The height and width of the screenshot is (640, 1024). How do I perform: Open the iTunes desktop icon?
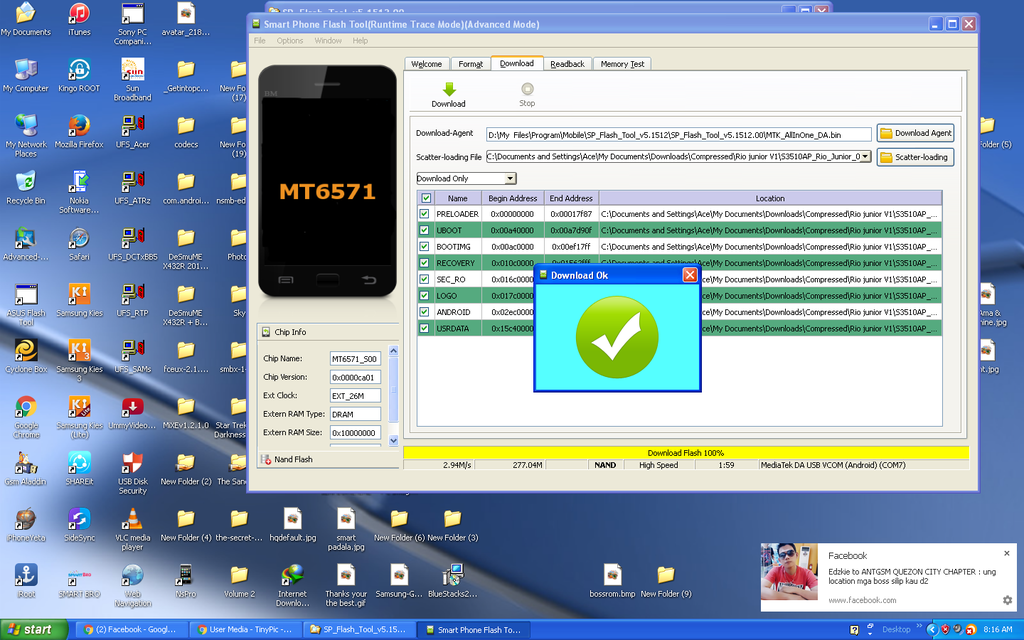pos(79,14)
